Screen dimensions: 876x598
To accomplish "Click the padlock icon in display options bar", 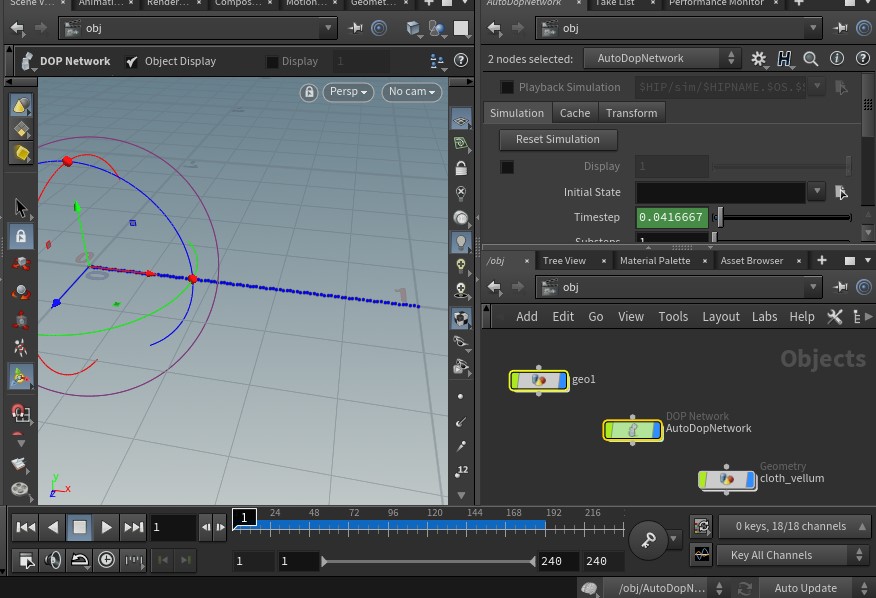I will 461,168.
